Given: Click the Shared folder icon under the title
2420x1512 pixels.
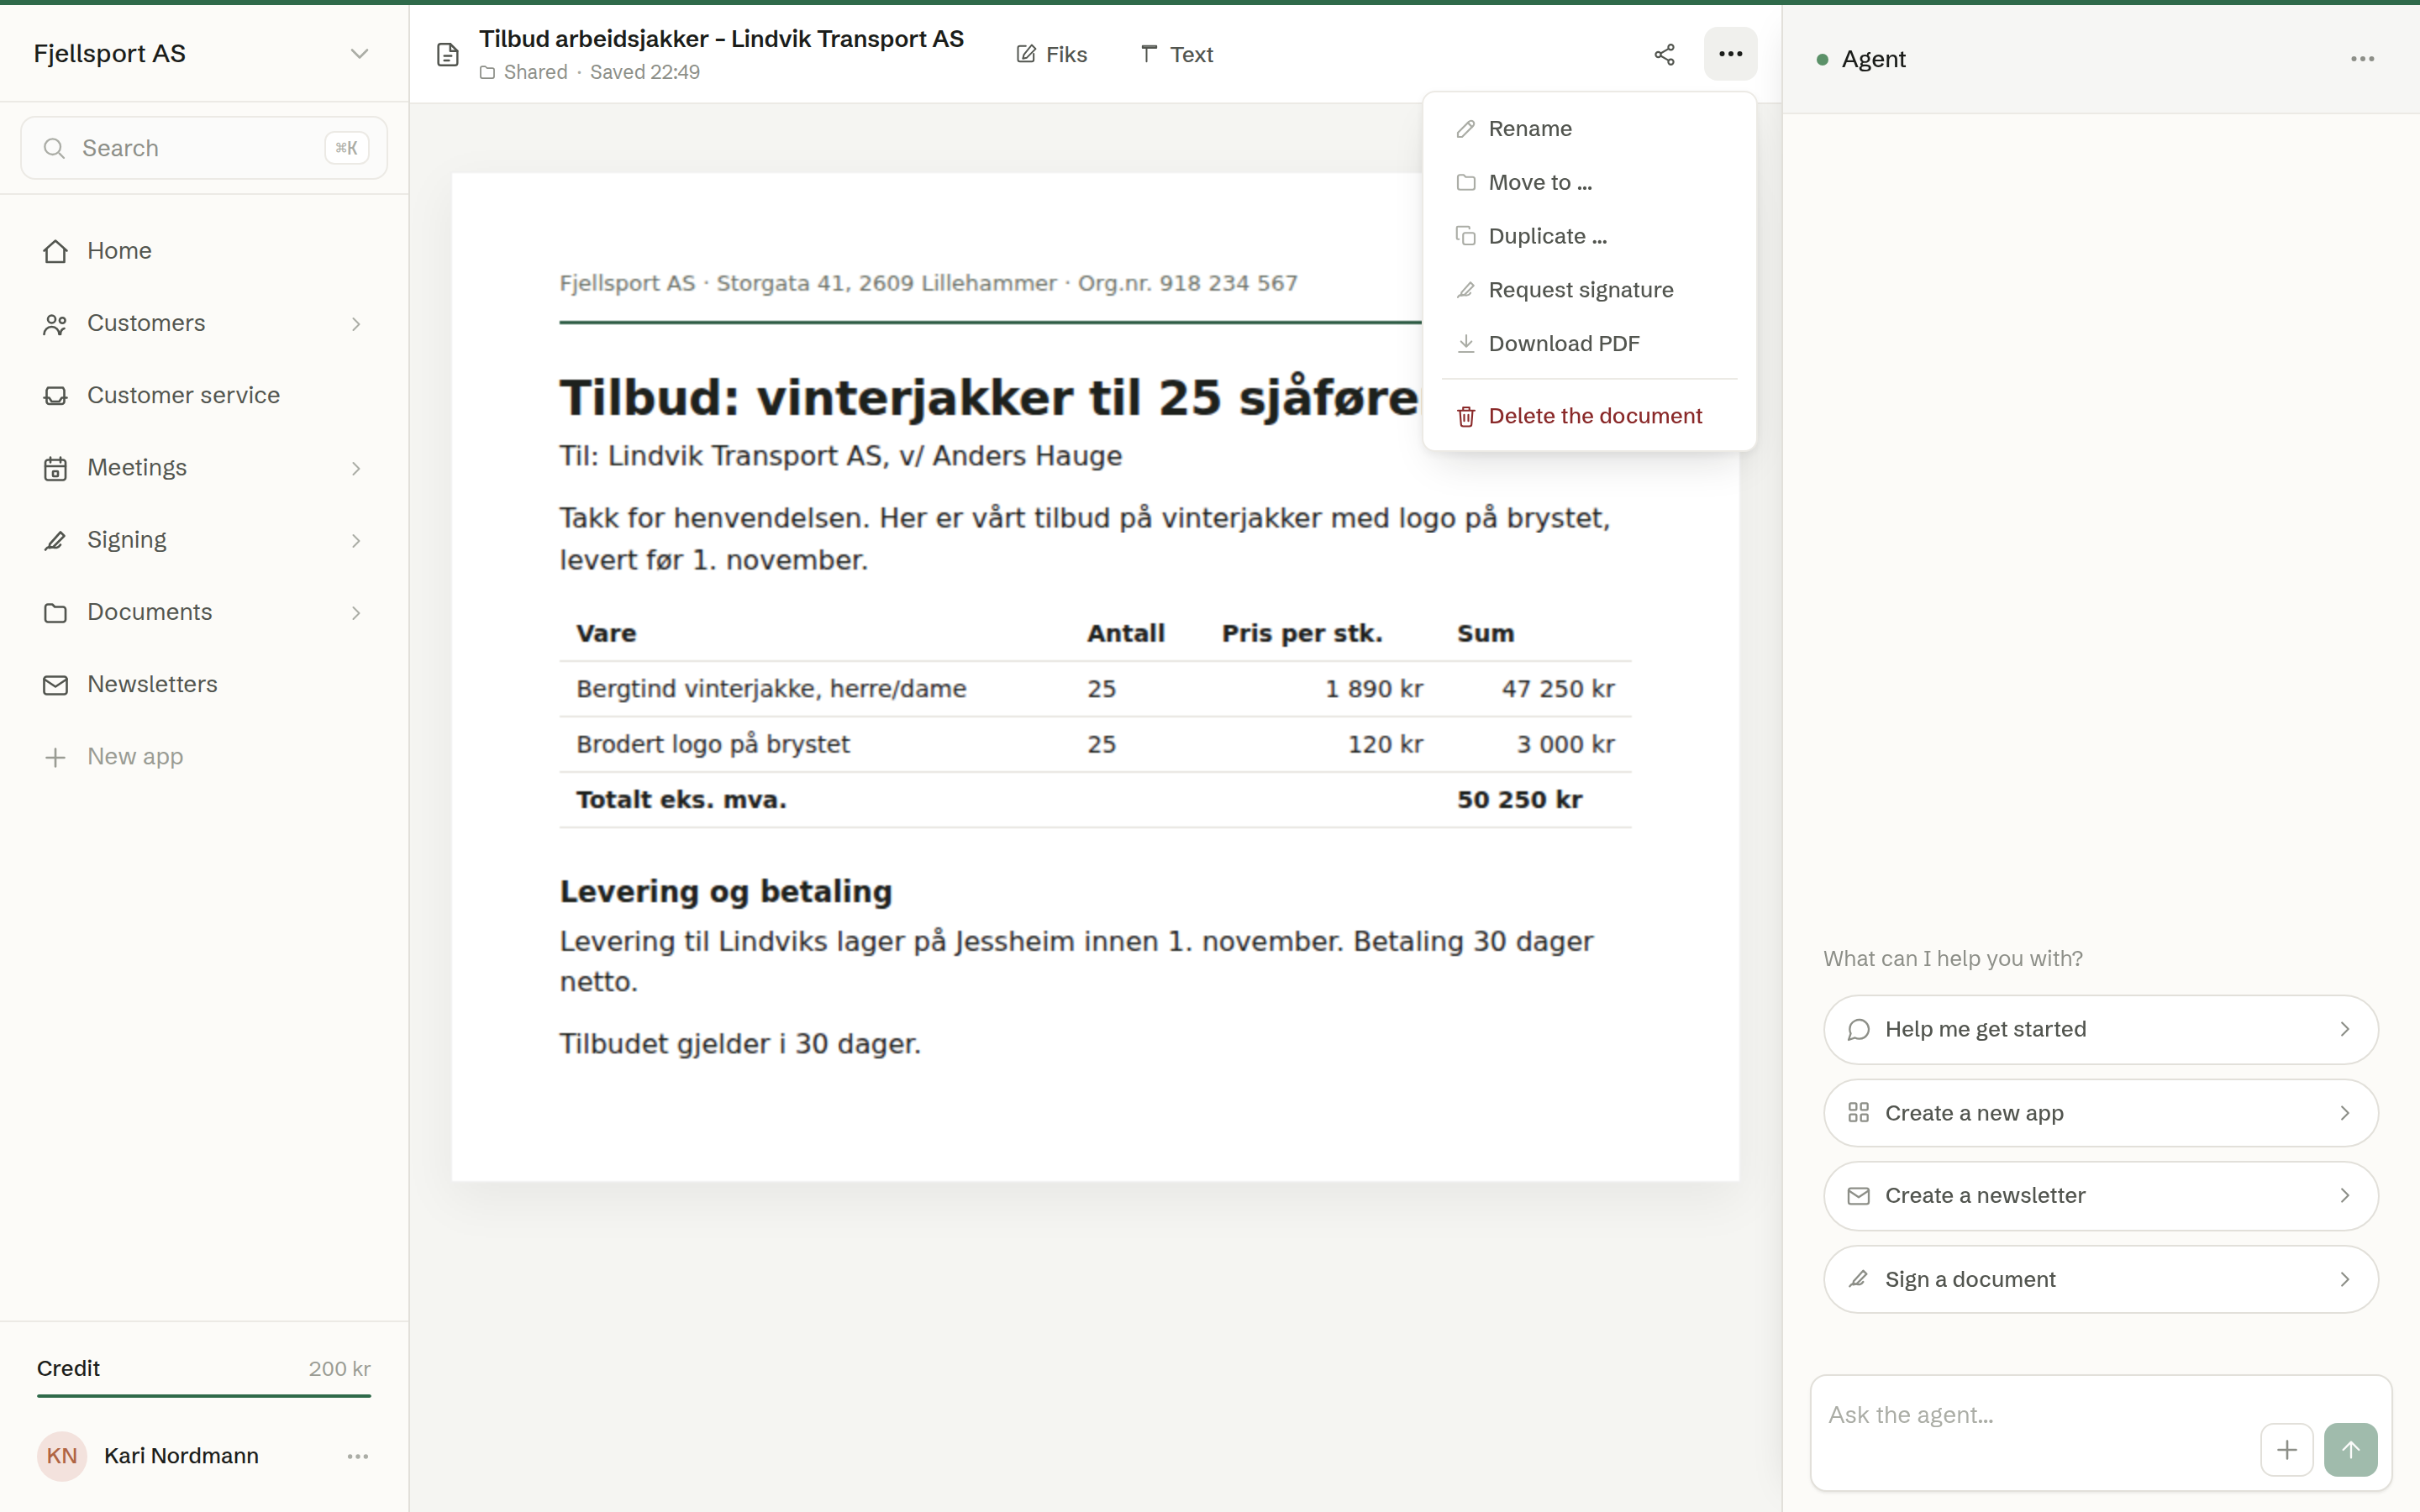Looking at the screenshot, I should click(487, 72).
